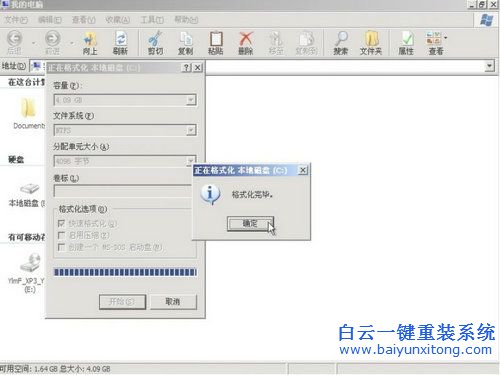
Task: Toggle the MS-DOS 启动盘 checkbox
Action: tap(61, 247)
